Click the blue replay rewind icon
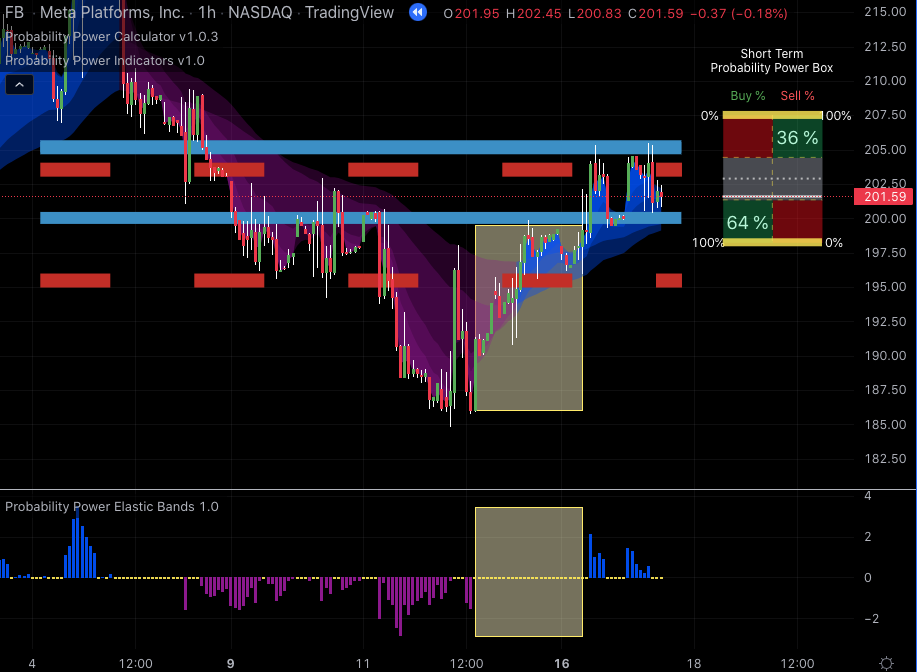The width and height of the screenshot is (917, 672). point(416,13)
